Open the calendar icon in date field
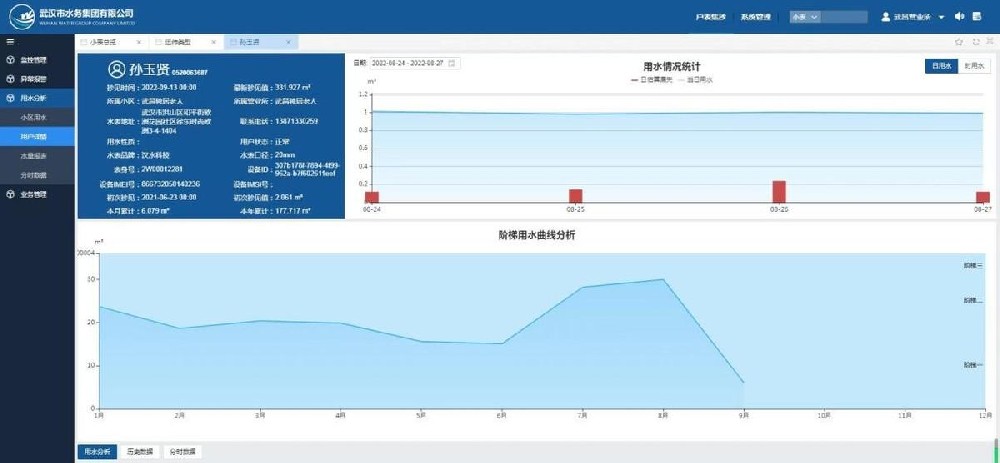Screen dimensions: 1000x463 click(452, 63)
